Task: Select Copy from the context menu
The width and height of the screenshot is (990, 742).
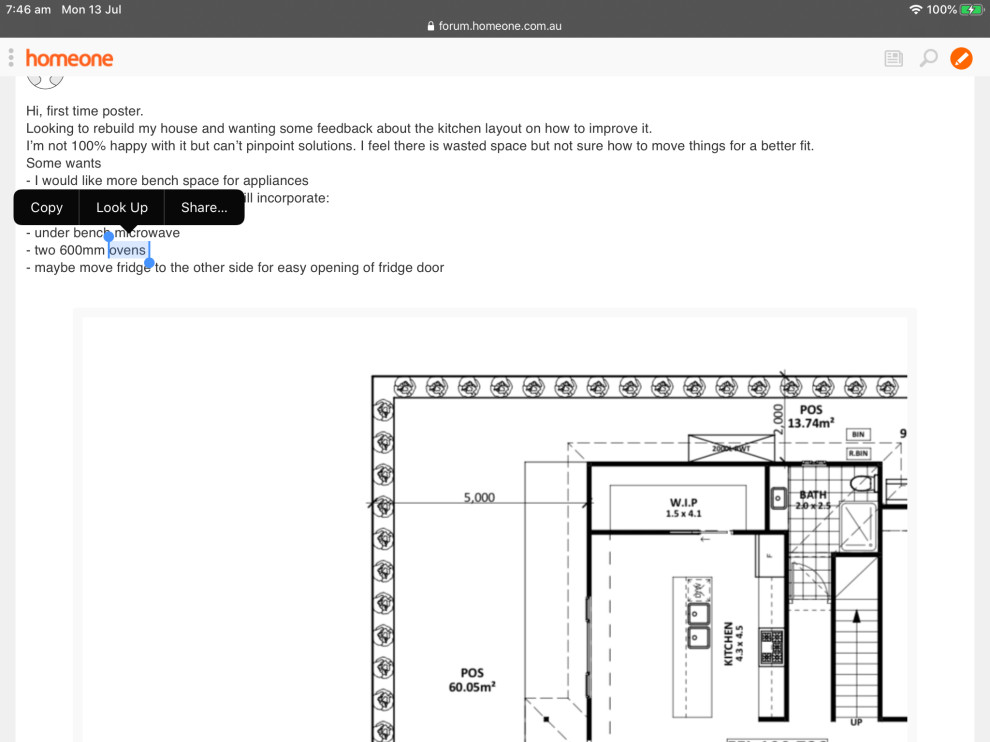Action: pyautogui.click(x=45, y=207)
